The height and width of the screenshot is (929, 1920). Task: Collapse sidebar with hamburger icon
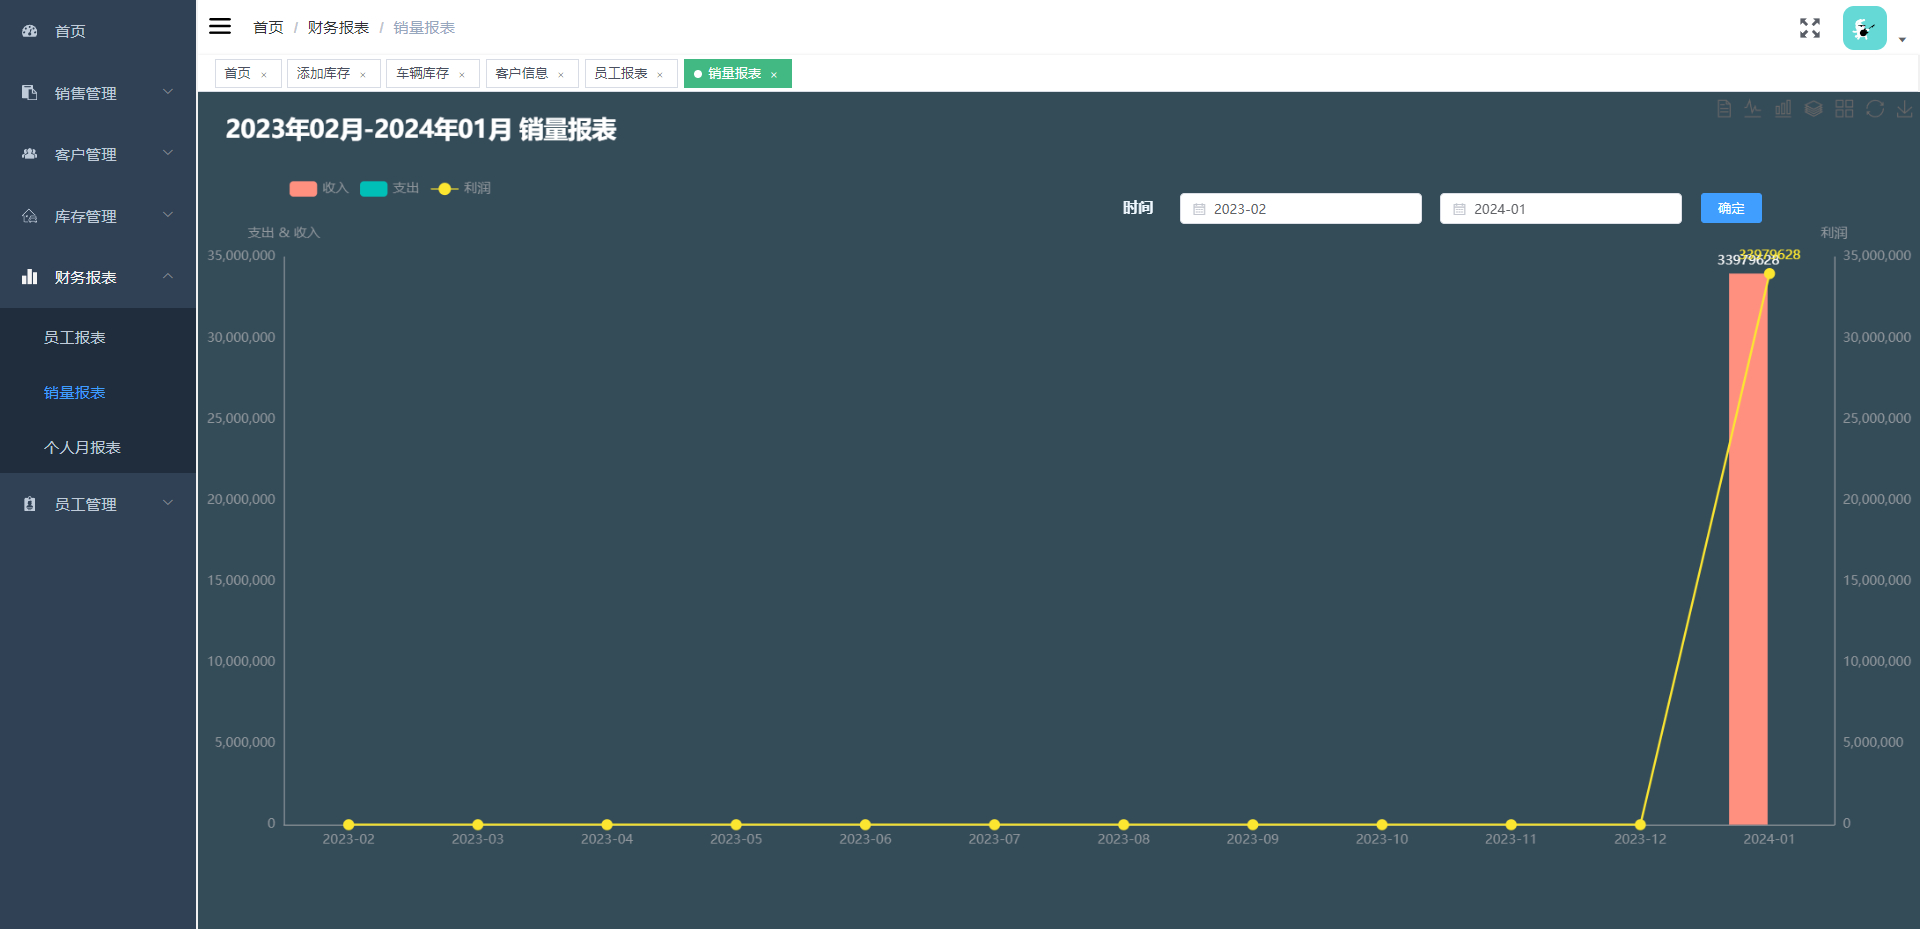(220, 27)
